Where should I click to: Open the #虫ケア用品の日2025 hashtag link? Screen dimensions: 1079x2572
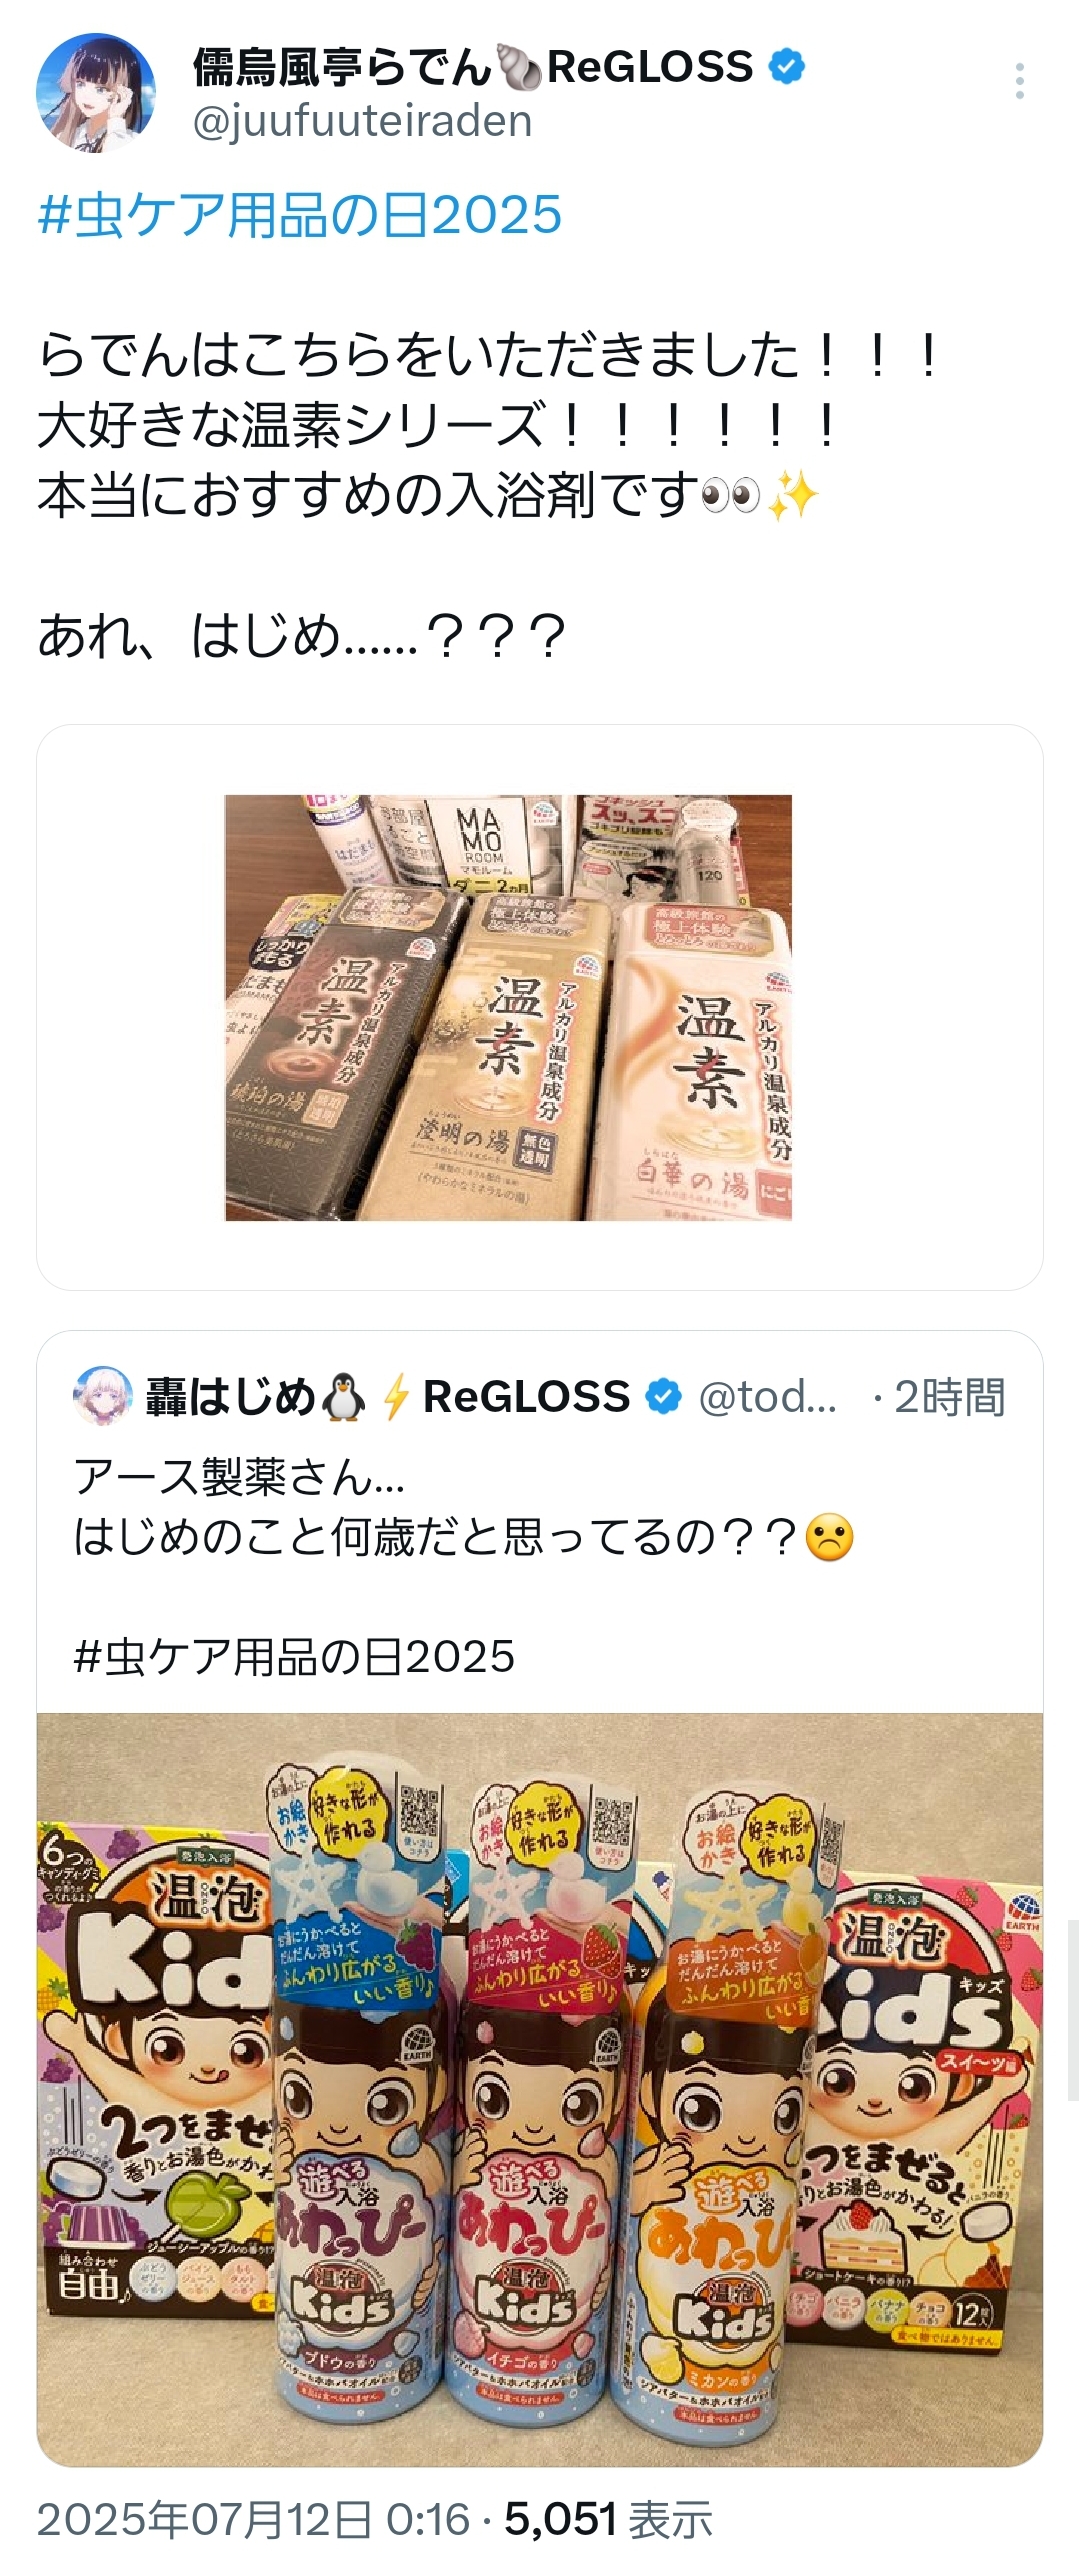coord(300,215)
